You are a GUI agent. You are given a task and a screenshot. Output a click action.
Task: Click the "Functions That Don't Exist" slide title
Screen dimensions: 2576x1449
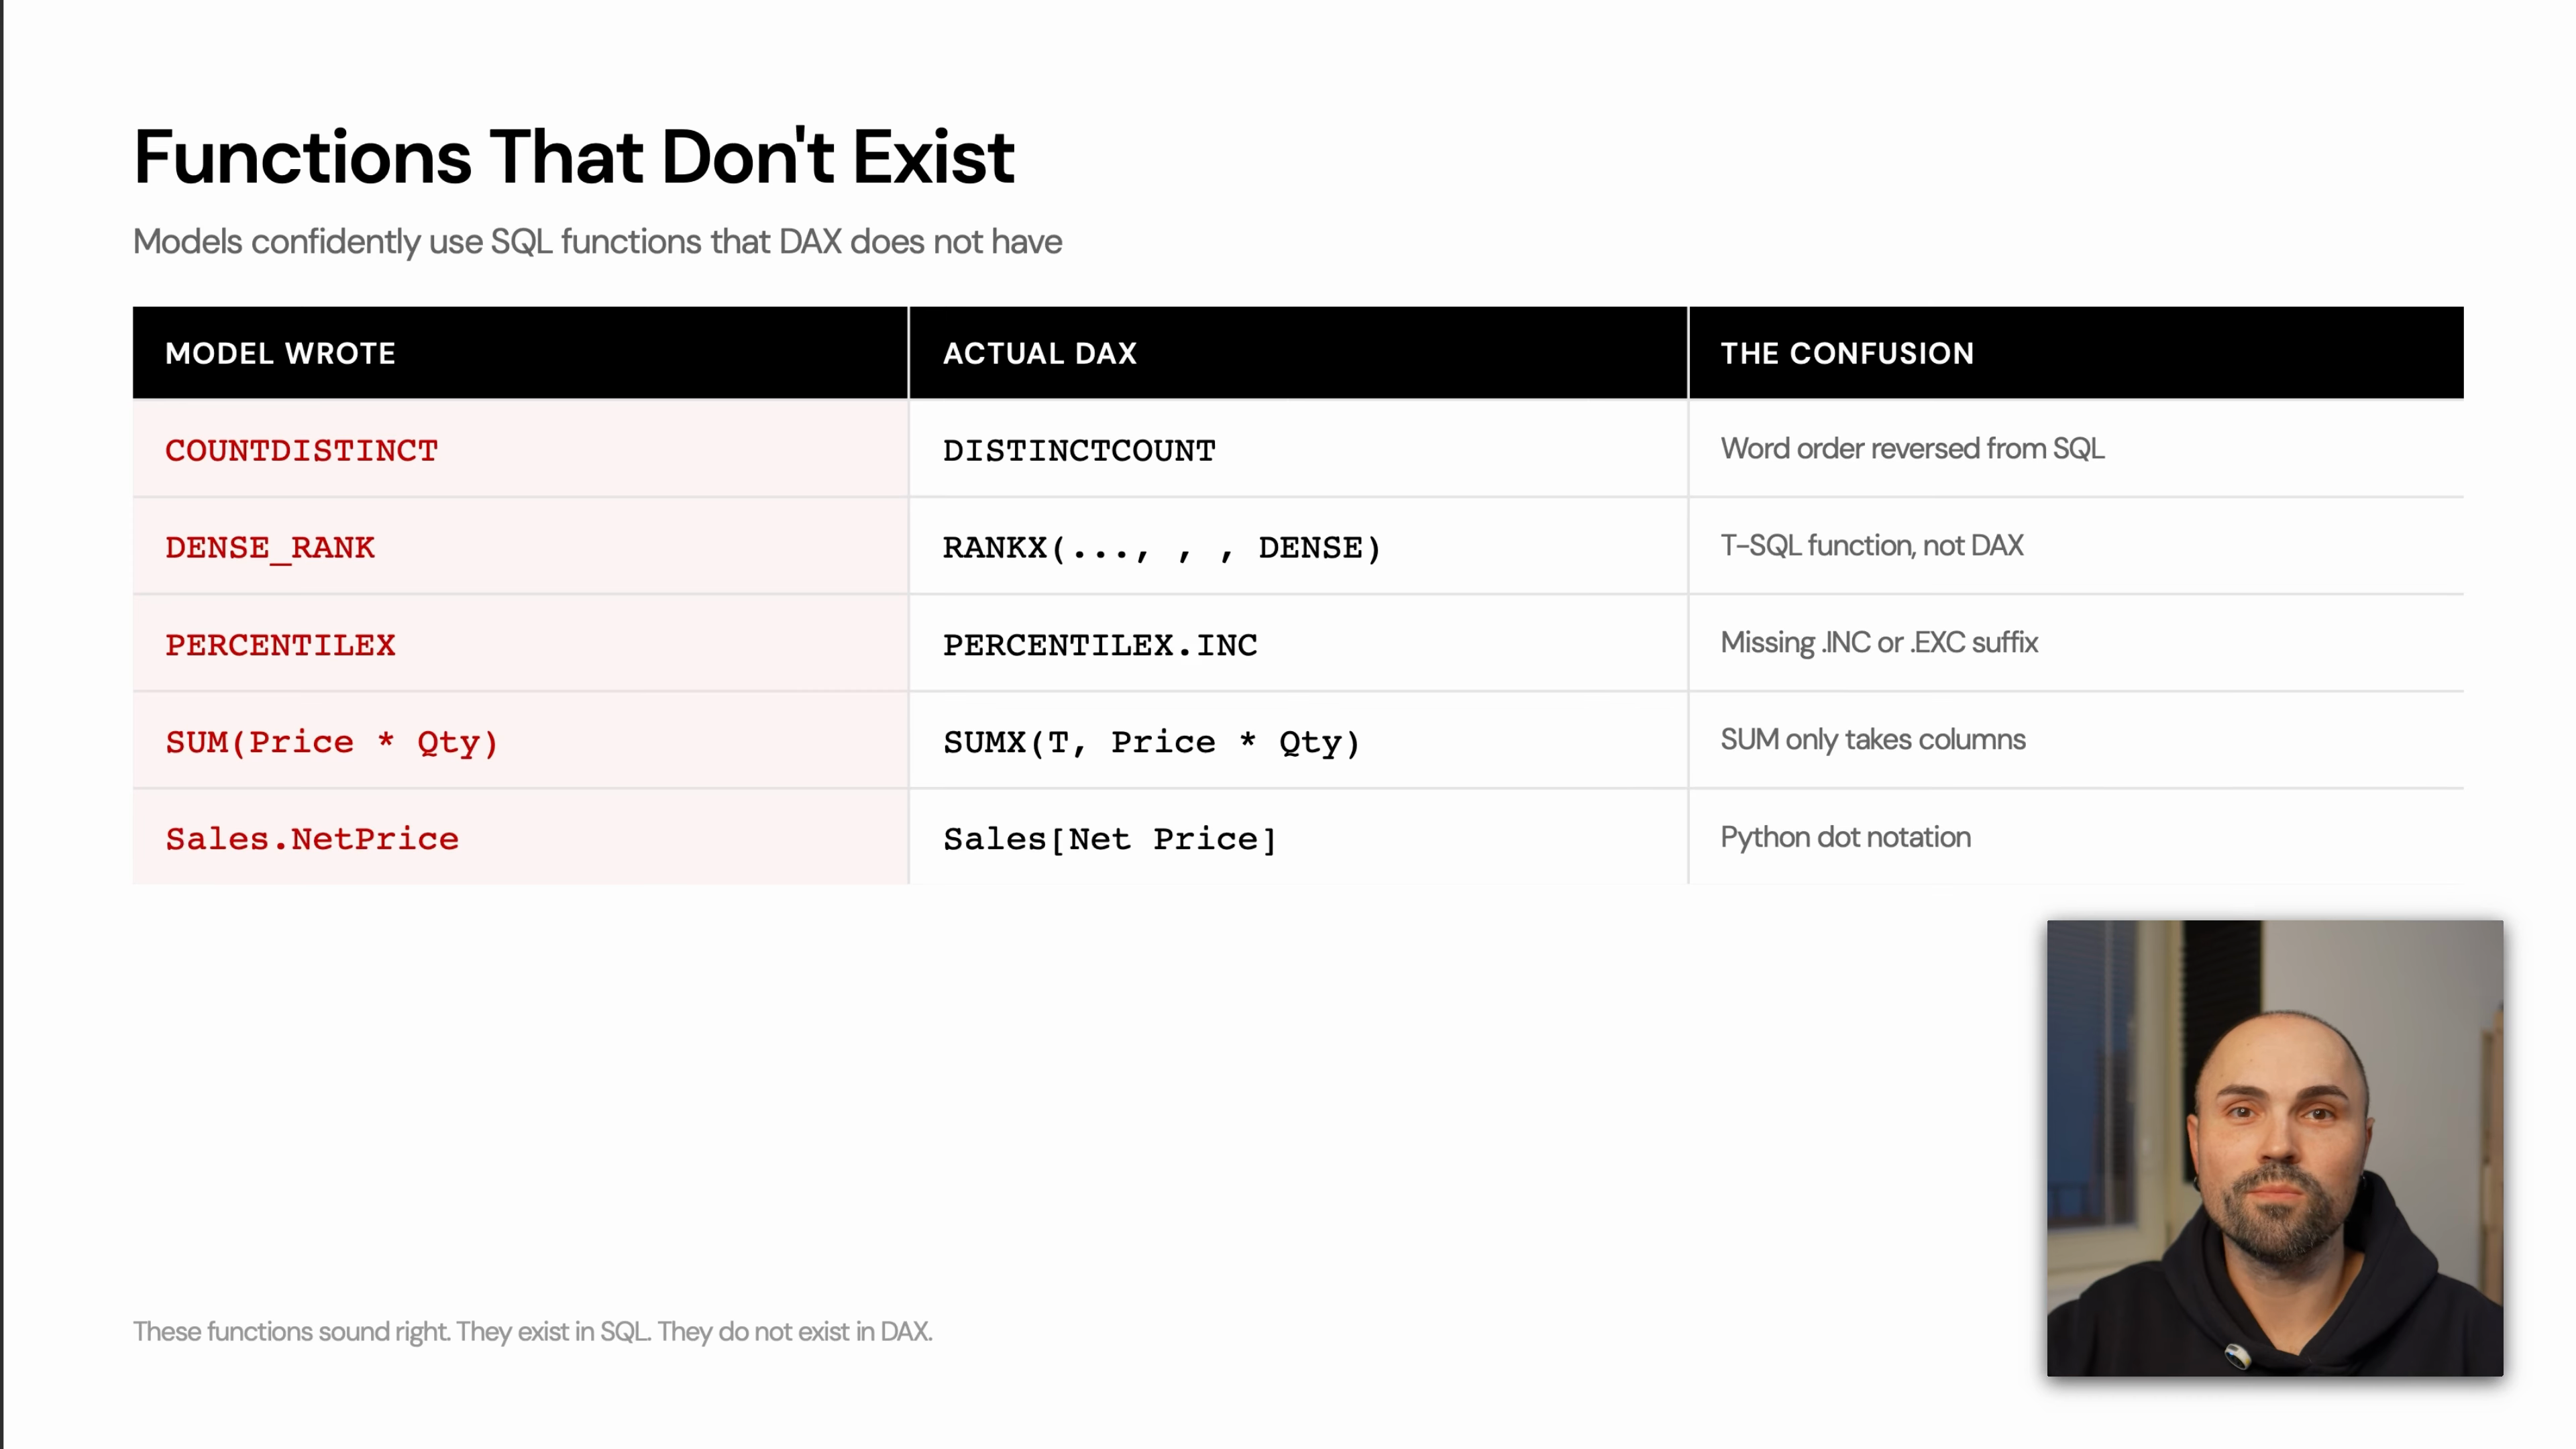[574, 157]
